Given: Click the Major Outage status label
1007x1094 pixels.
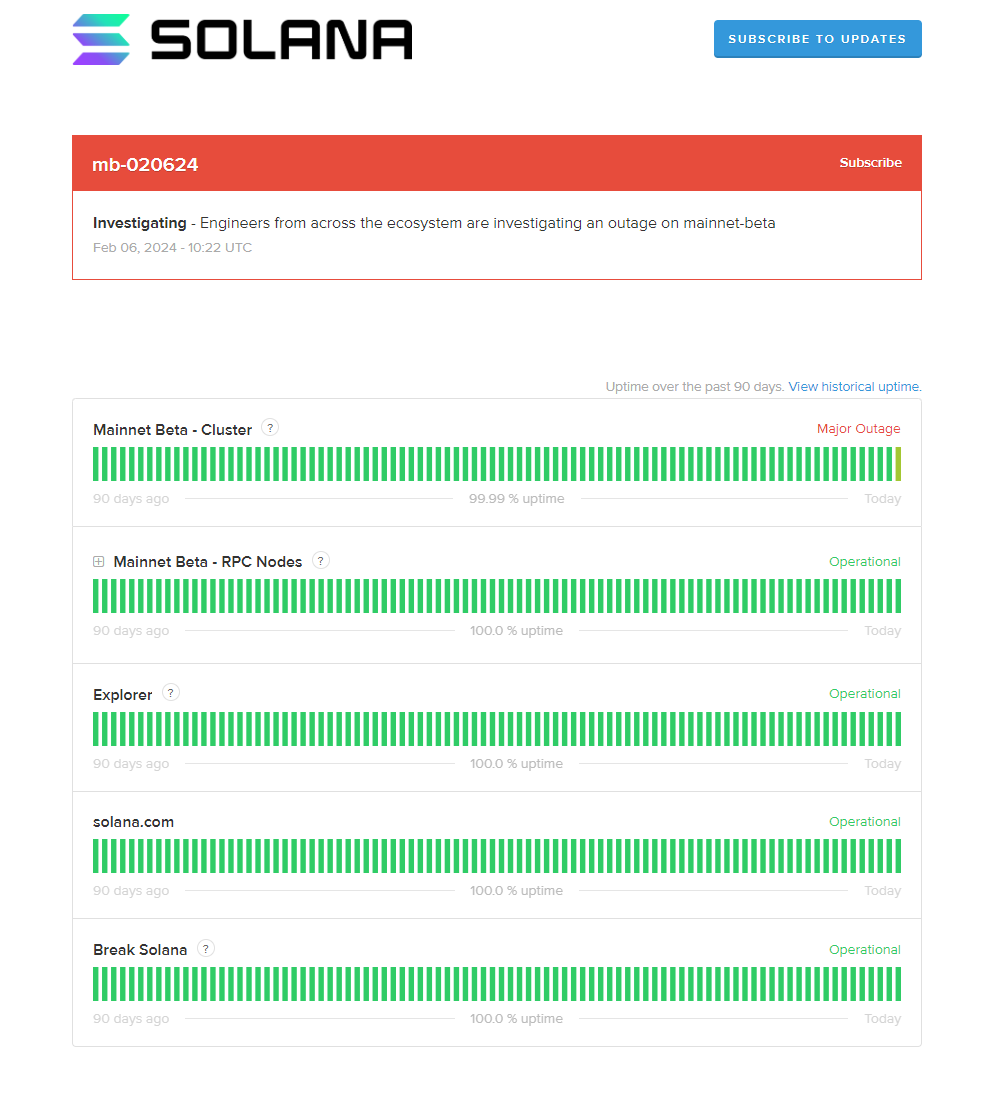Looking at the screenshot, I should click(x=858, y=429).
